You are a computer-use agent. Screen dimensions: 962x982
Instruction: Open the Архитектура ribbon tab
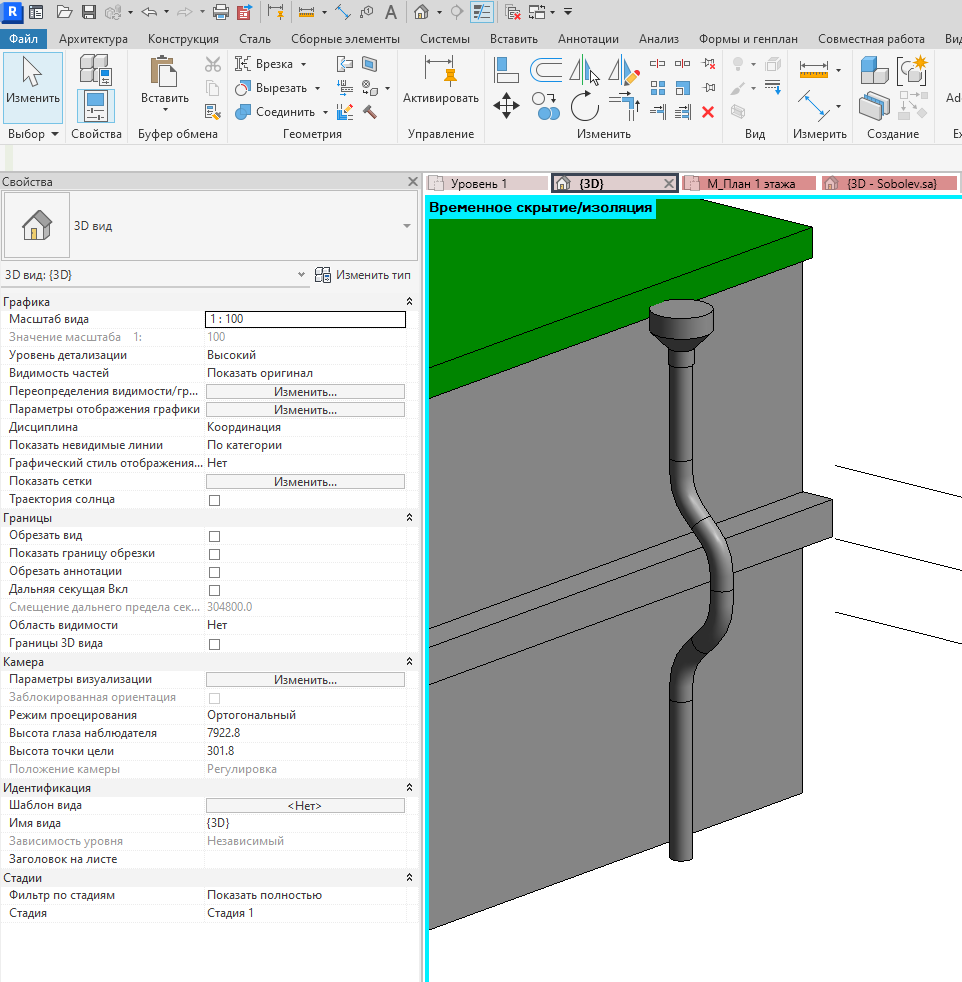[x=93, y=39]
